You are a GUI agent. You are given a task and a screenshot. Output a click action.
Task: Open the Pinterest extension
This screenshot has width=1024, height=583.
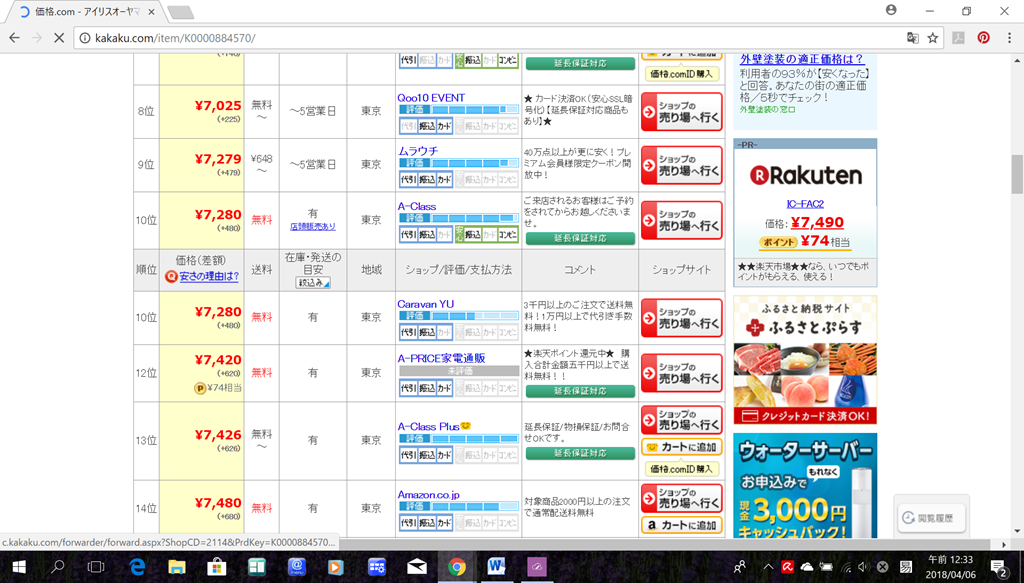pyautogui.click(x=984, y=38)
